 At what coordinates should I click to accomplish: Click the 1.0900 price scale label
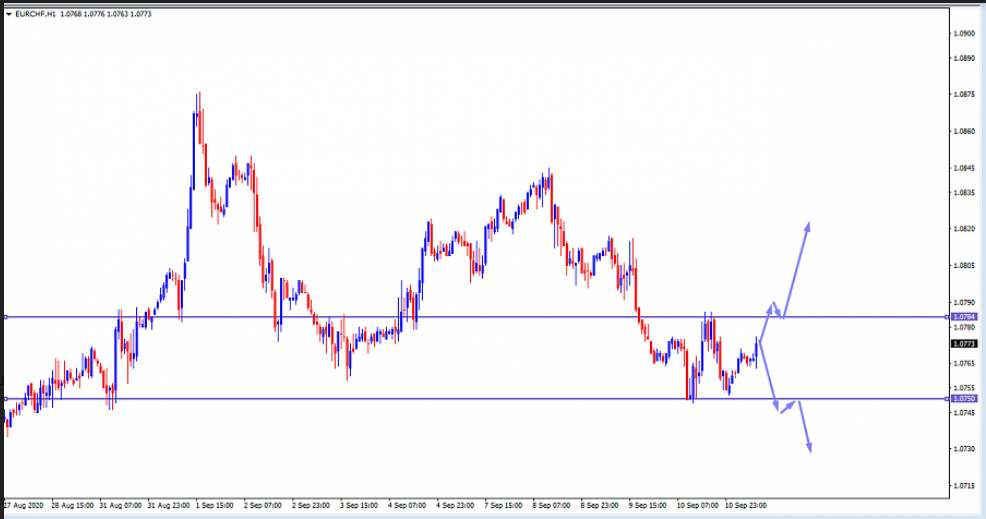965,33
